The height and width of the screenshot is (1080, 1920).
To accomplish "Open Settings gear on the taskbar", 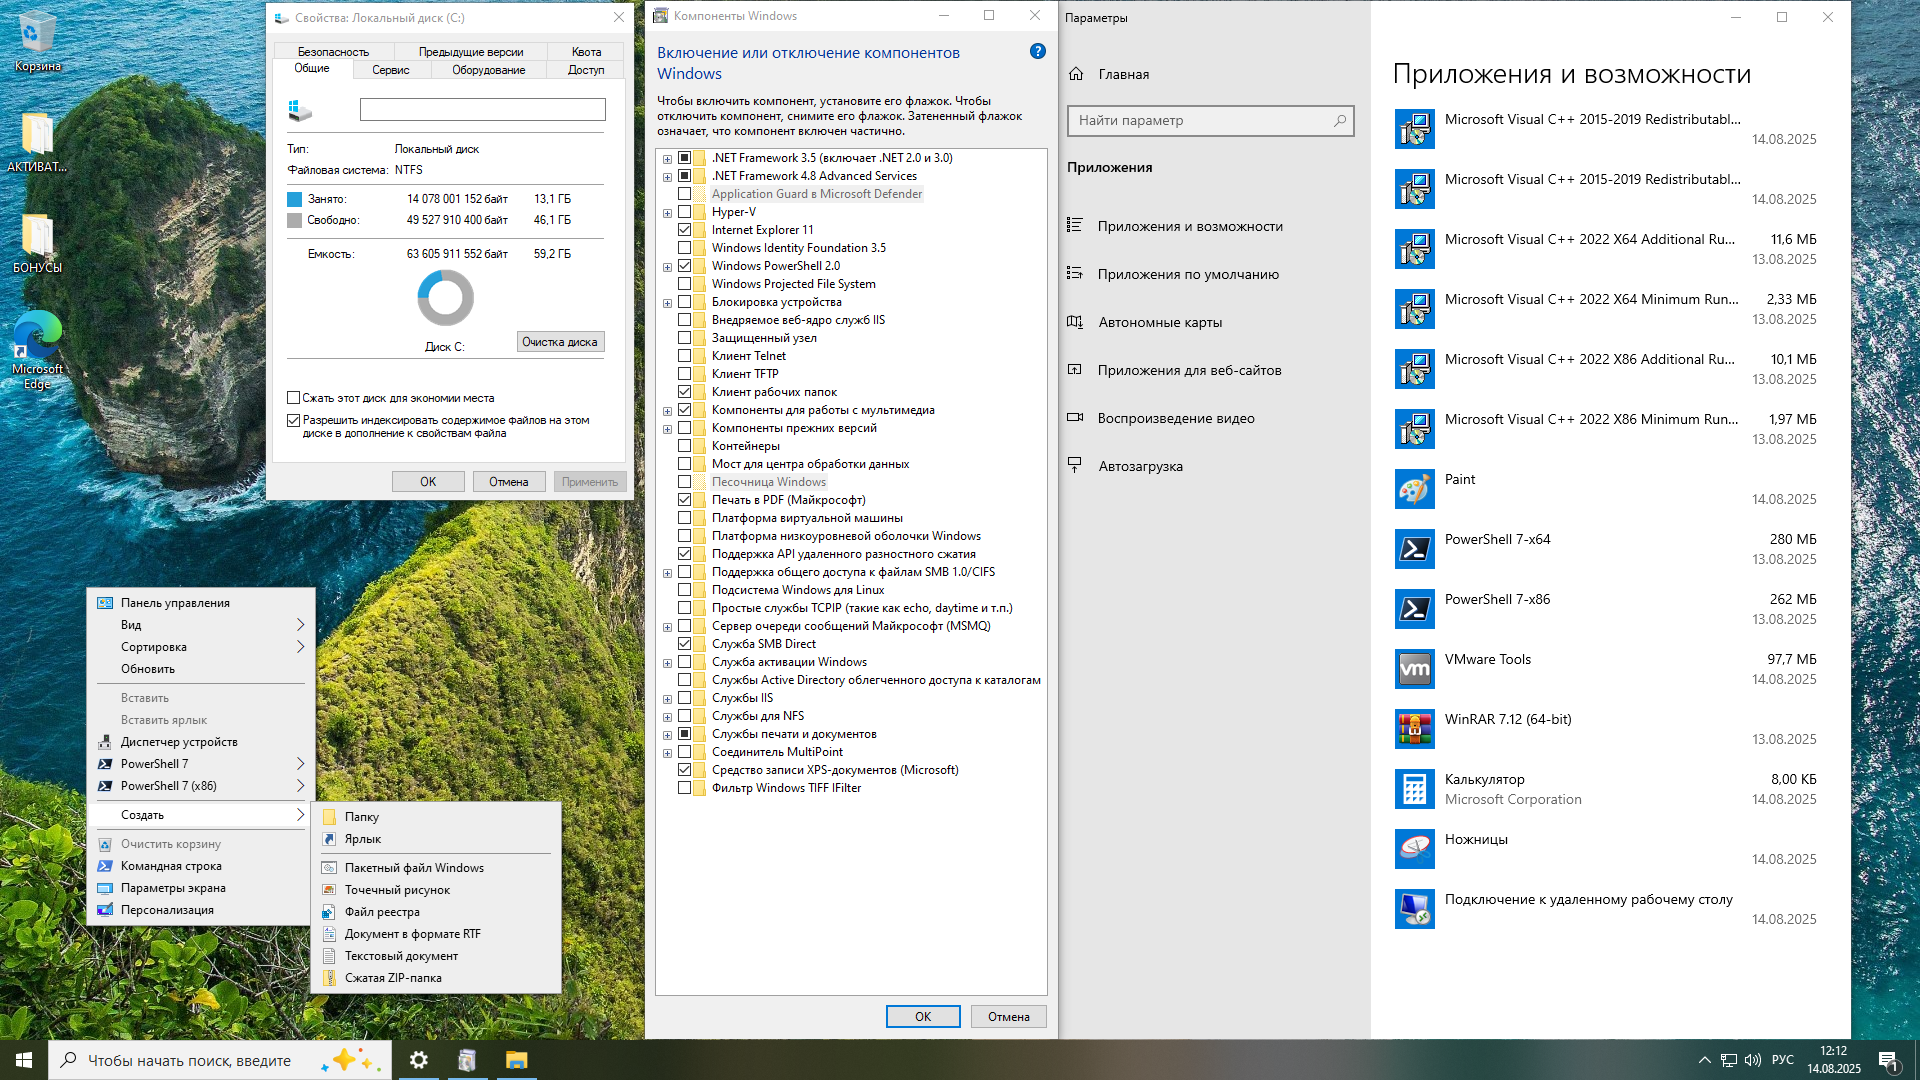I will pyautogui.click(x=419, y=1060).
